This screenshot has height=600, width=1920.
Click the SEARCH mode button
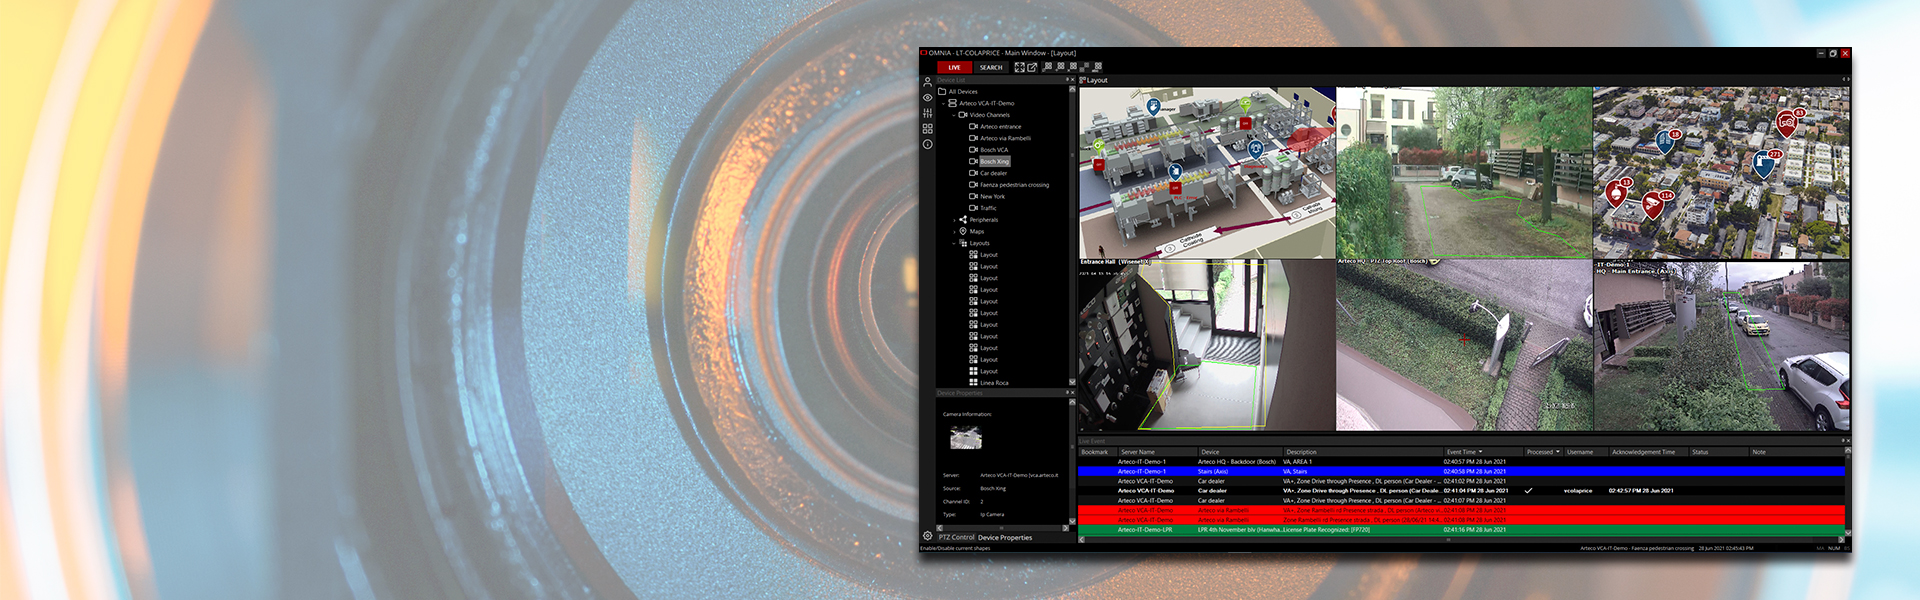click(991, 67)
